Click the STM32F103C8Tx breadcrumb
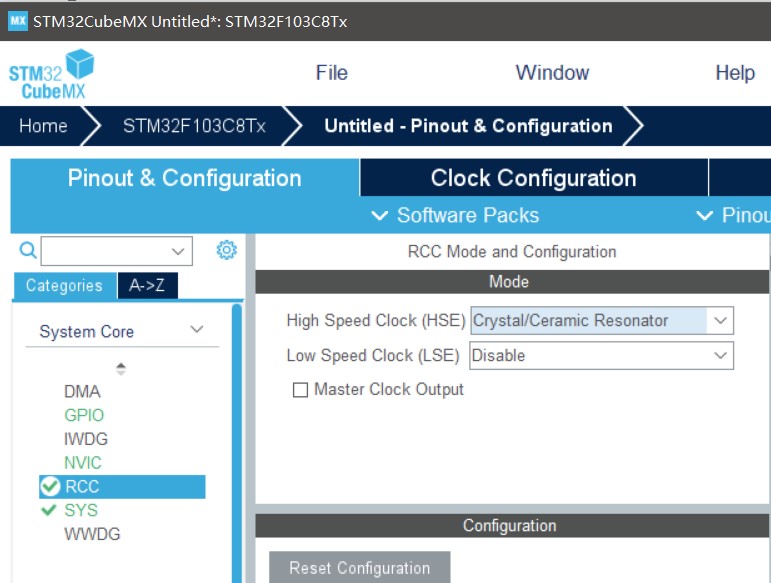The width and height of the screenshot is (771, 583). (x=194, y=126)
